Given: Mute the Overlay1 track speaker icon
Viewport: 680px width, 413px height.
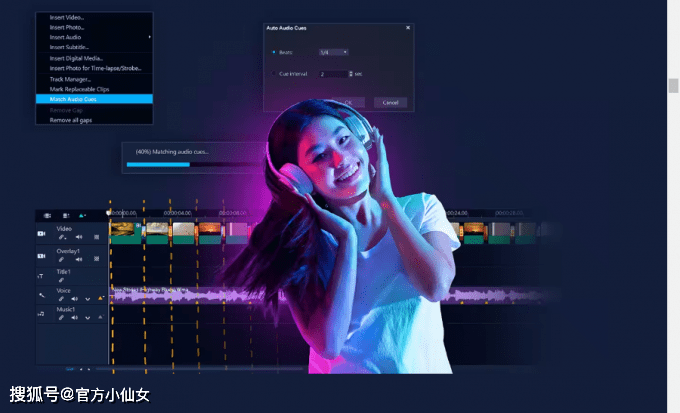Looking at the screenshot, I should 79,259.
